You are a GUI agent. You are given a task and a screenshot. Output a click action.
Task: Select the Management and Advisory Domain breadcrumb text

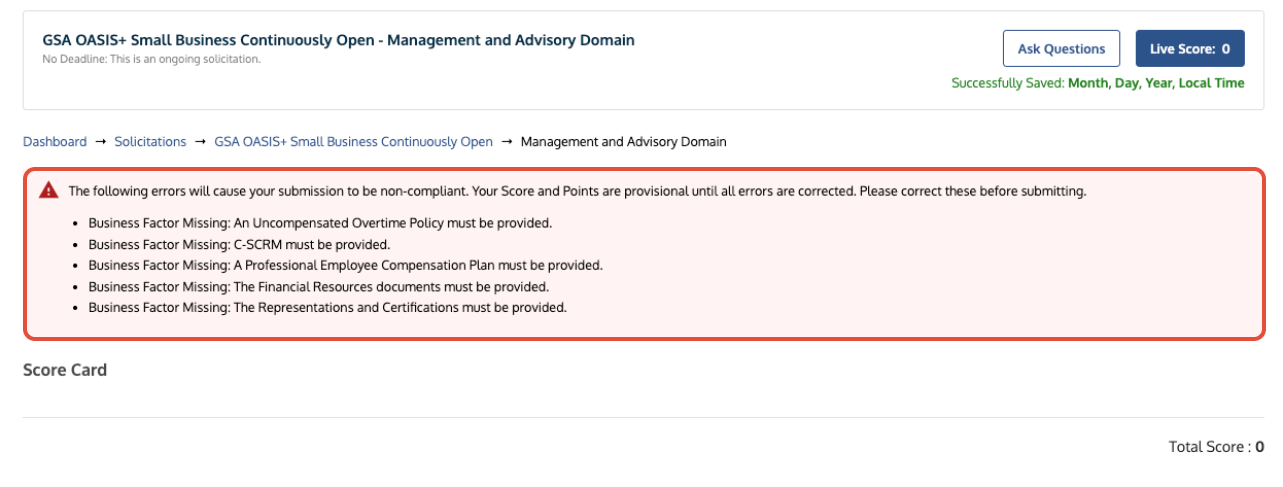pos(624,142)
